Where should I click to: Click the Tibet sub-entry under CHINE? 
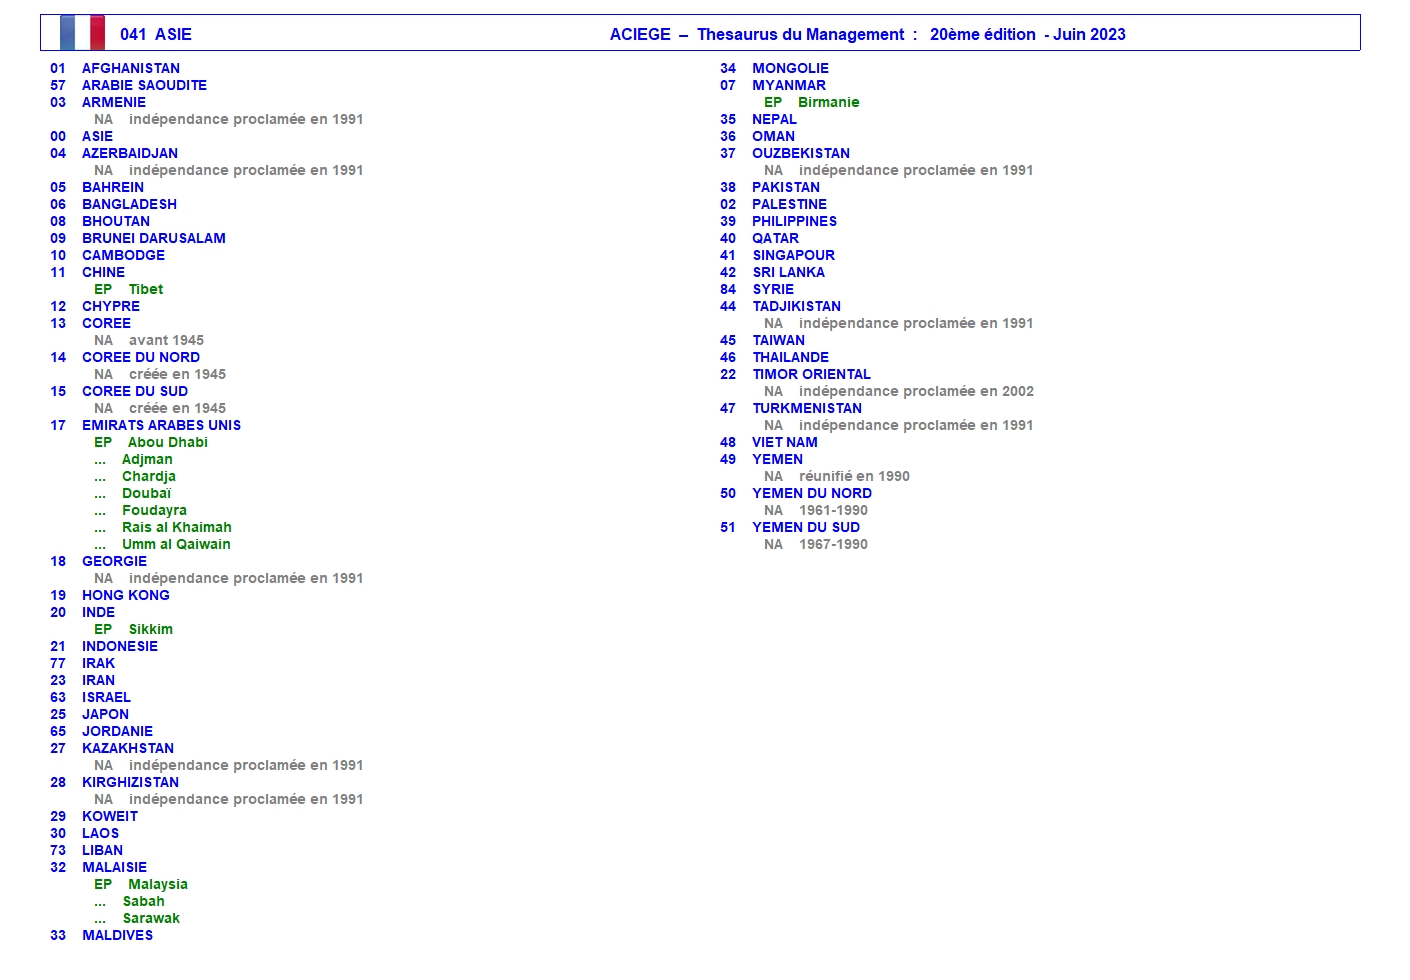pos(145,289)
